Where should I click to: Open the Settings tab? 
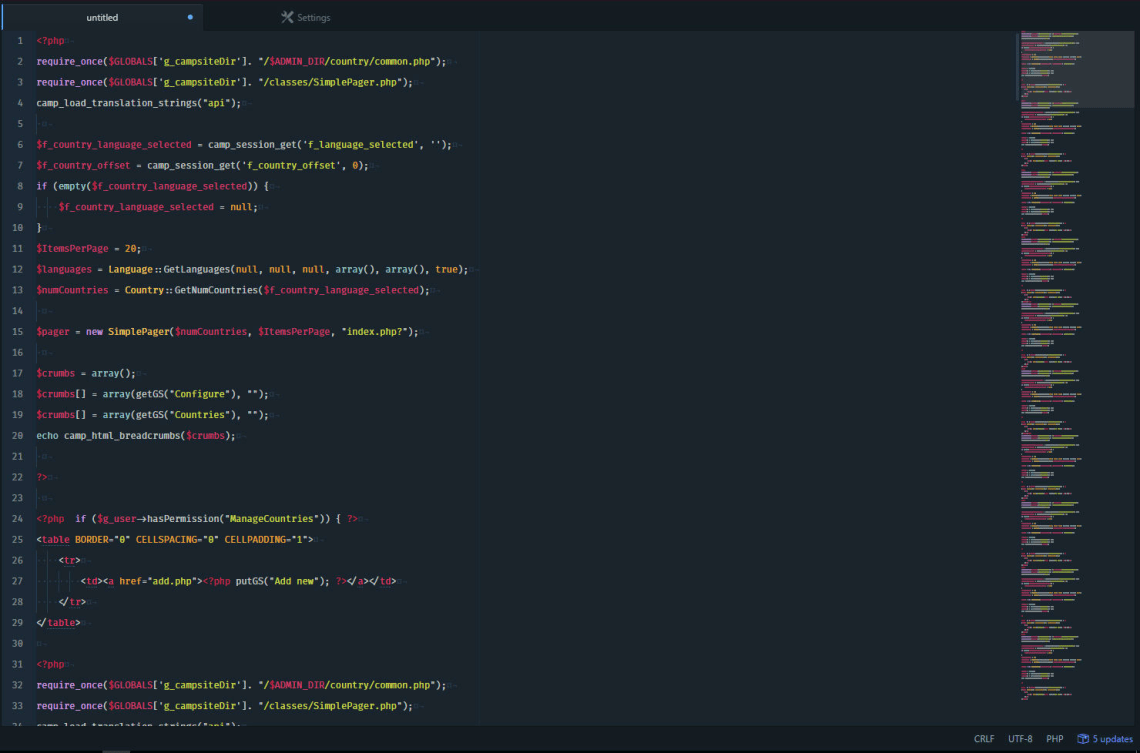pos(305,17)
